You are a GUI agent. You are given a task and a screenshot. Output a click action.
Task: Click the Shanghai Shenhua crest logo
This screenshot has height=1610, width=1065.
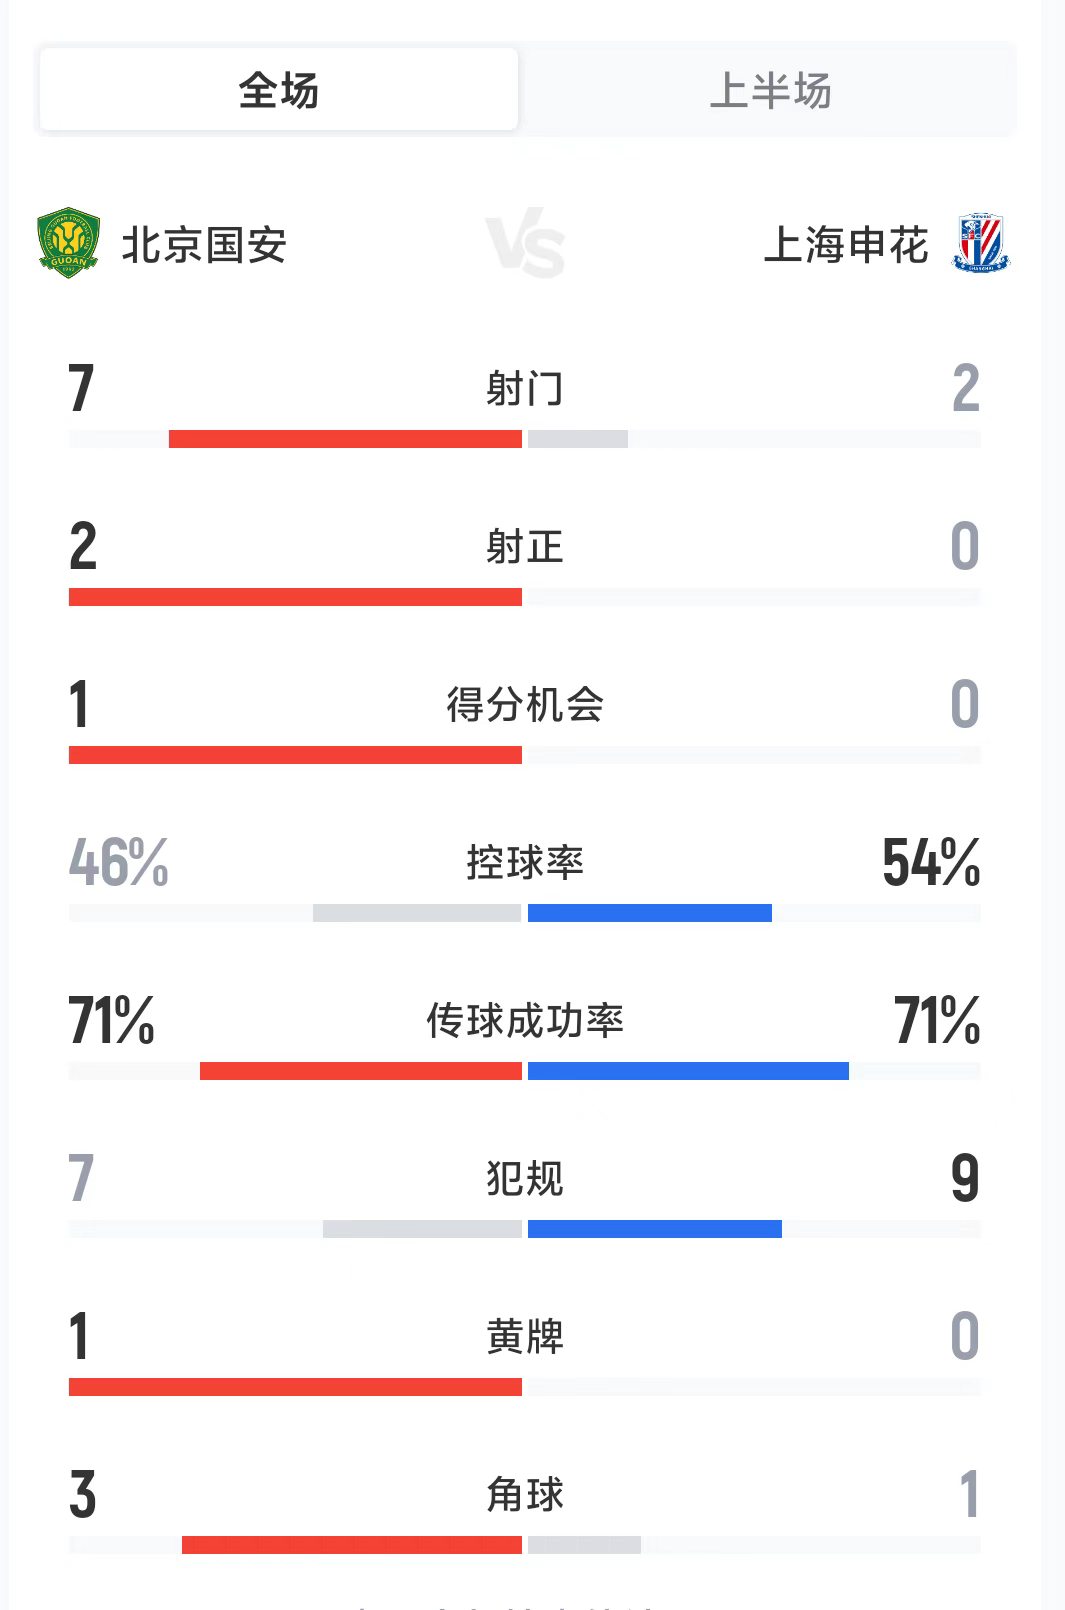pyautogui.click(x=981, y=243)
